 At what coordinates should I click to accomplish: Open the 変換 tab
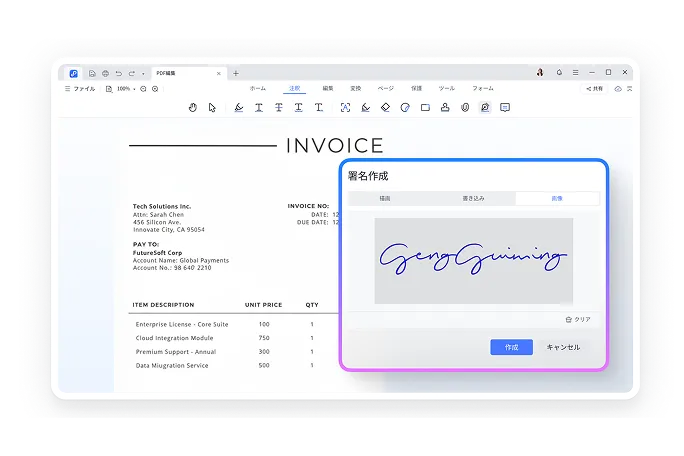[x=356, y=88]
